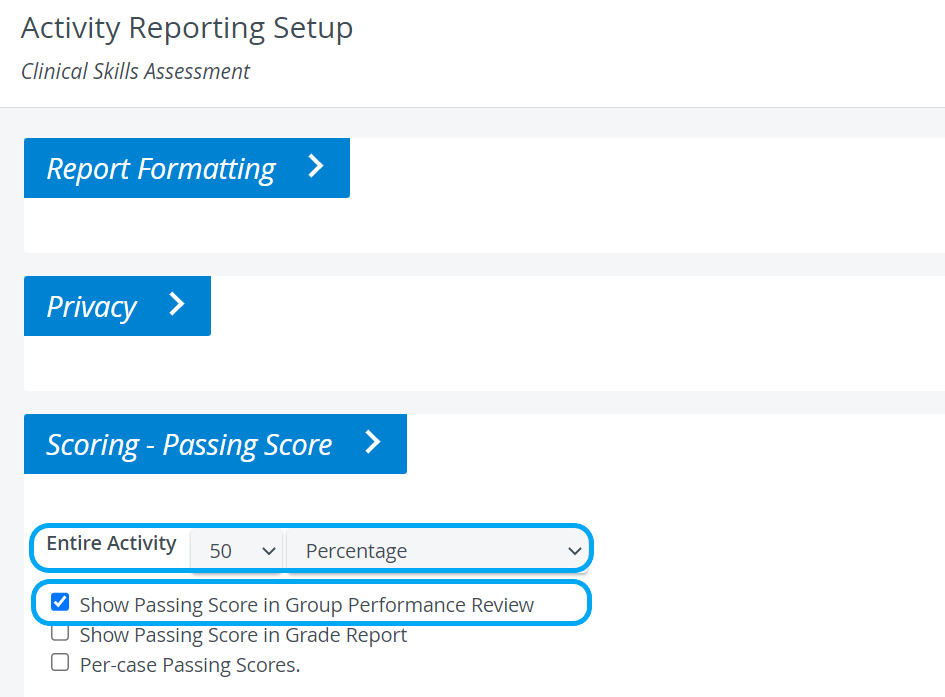
Task: Click the Show Passing Score in Group Performance Review label
Action: 307,605
